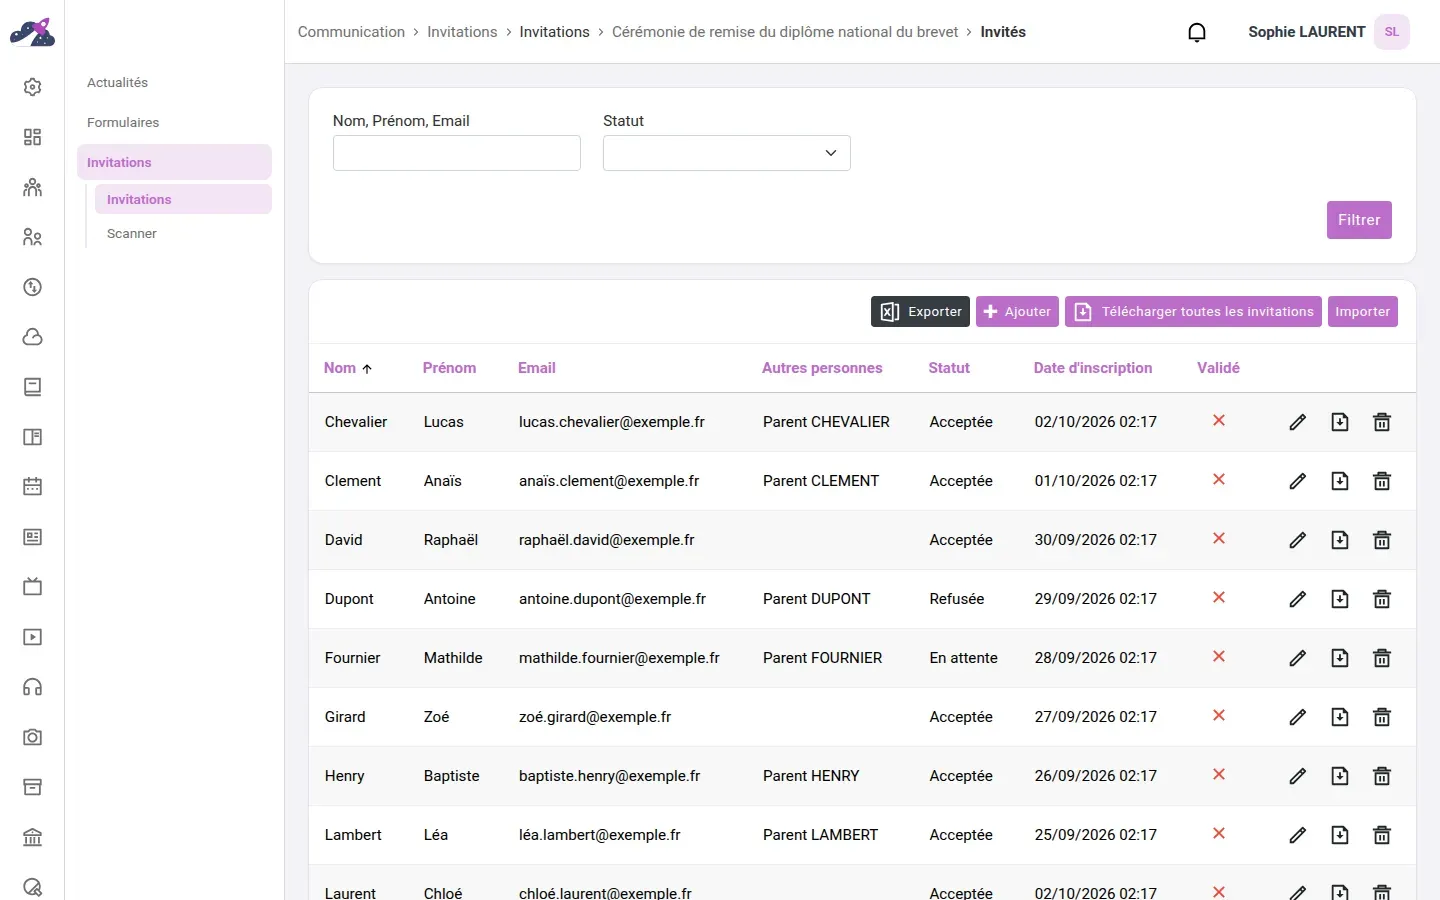Open the Sophie LAURENT user menu avatar

1392,32
